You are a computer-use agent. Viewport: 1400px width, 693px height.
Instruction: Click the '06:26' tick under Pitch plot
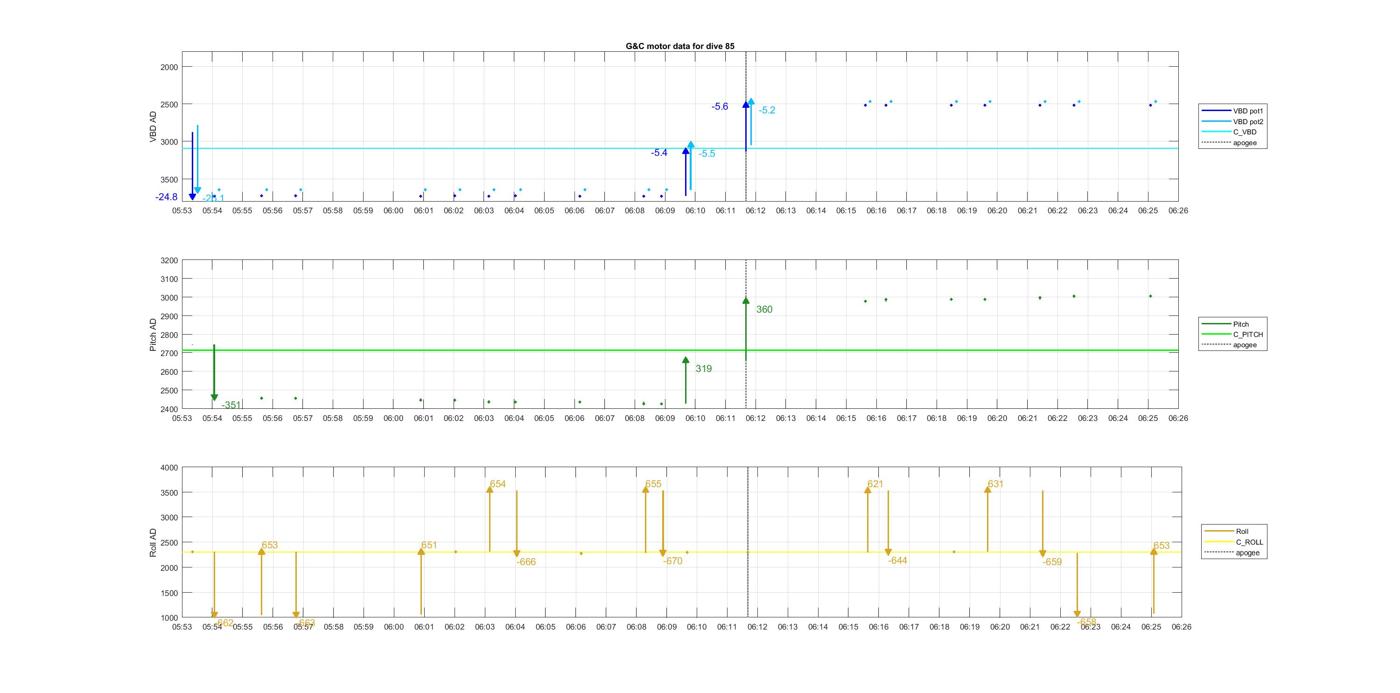(x=1178, y=418)
